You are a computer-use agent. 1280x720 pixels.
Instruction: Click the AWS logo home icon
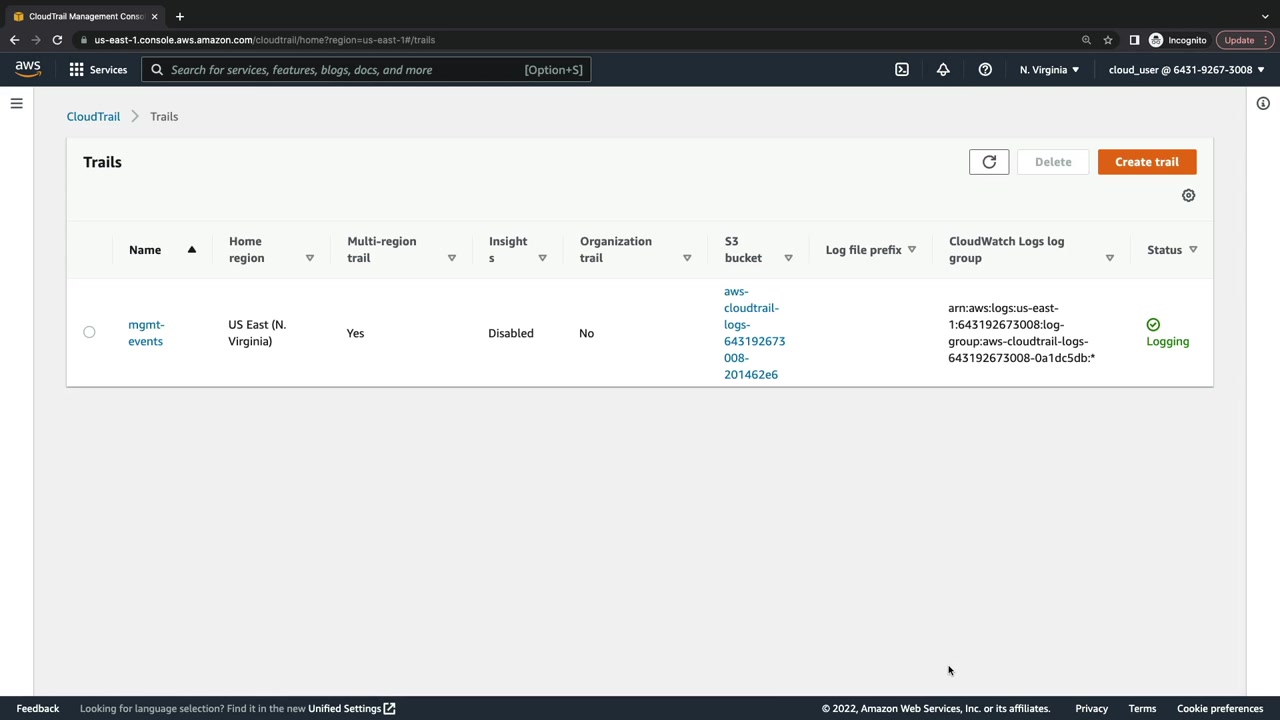(28, 69)
